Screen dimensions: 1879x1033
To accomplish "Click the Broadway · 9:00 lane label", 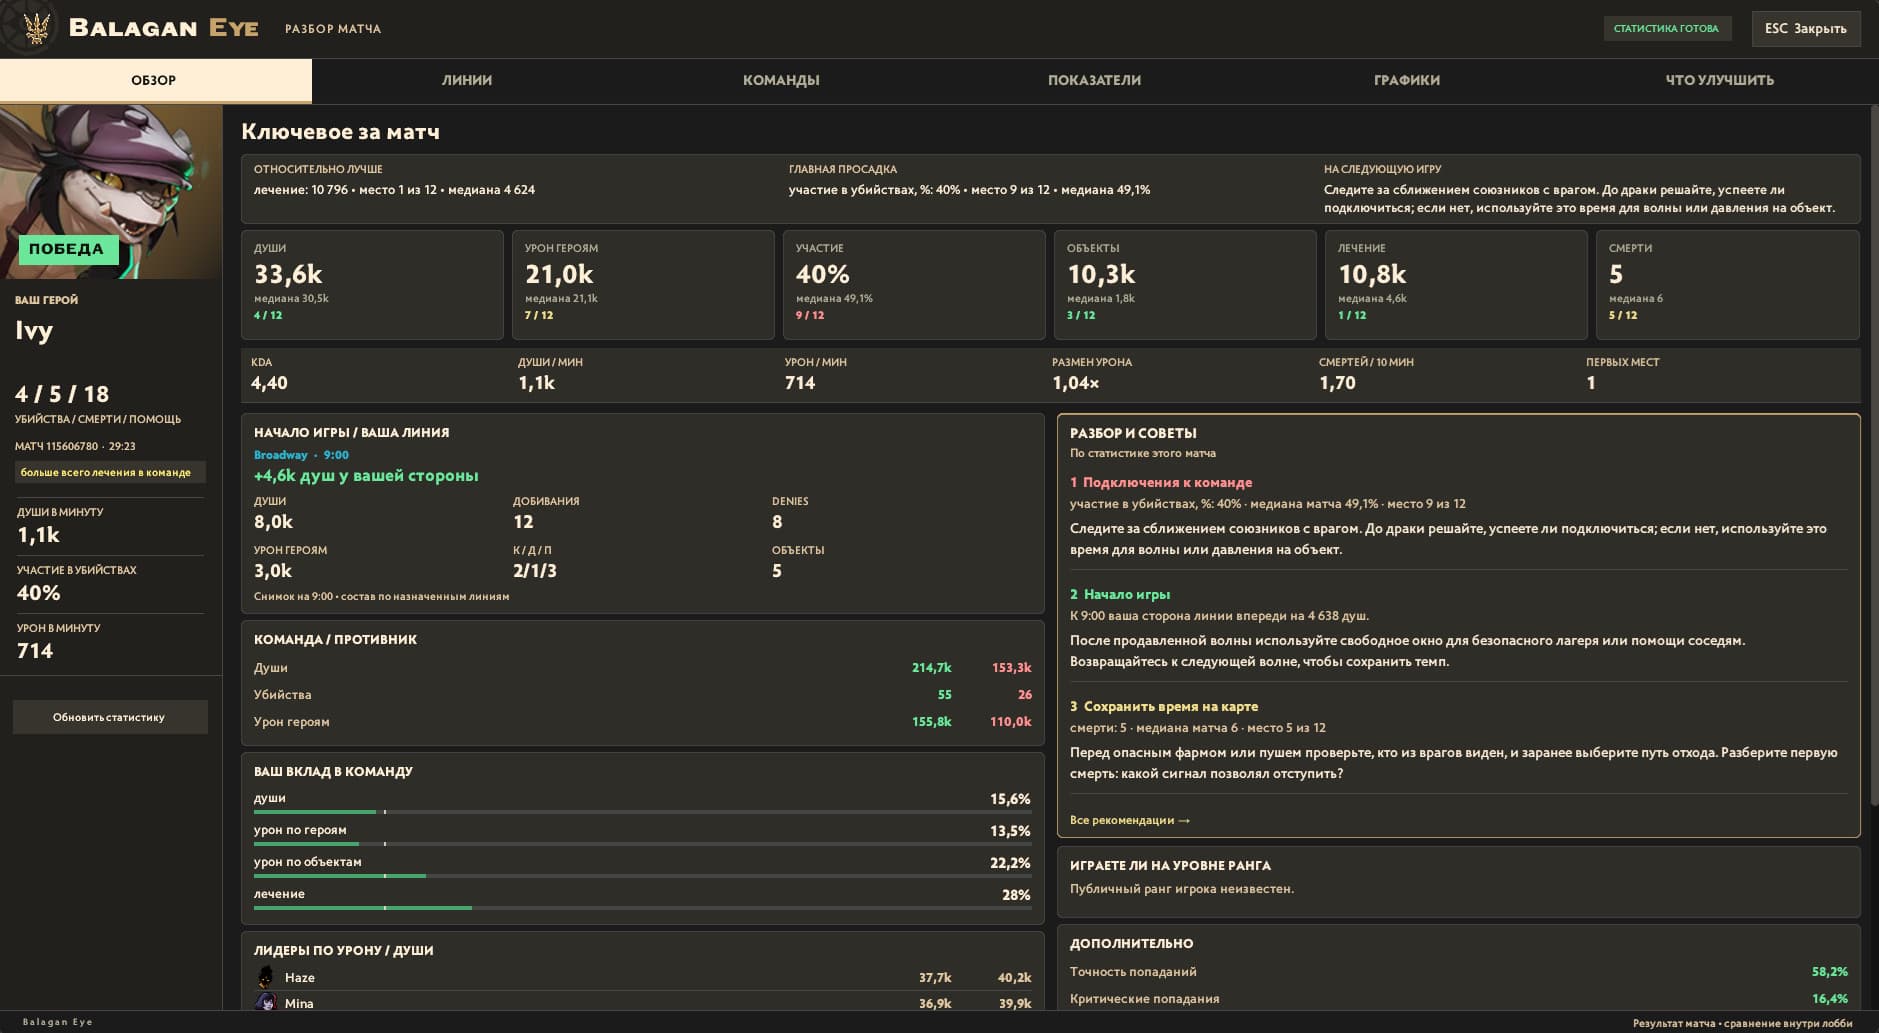I will [301, 455].
